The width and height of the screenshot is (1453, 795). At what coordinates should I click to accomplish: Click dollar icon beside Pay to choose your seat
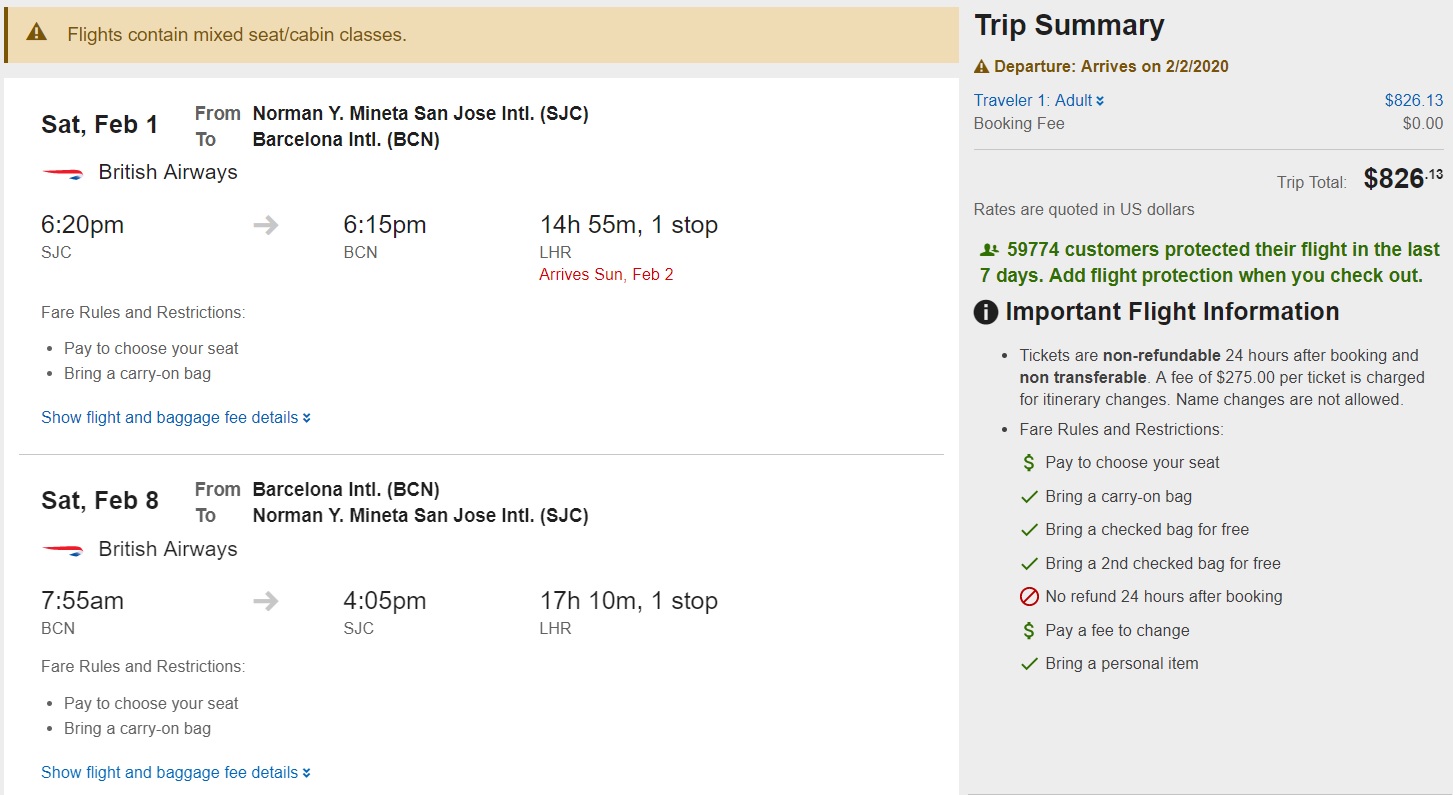[x=1028, y=463]
